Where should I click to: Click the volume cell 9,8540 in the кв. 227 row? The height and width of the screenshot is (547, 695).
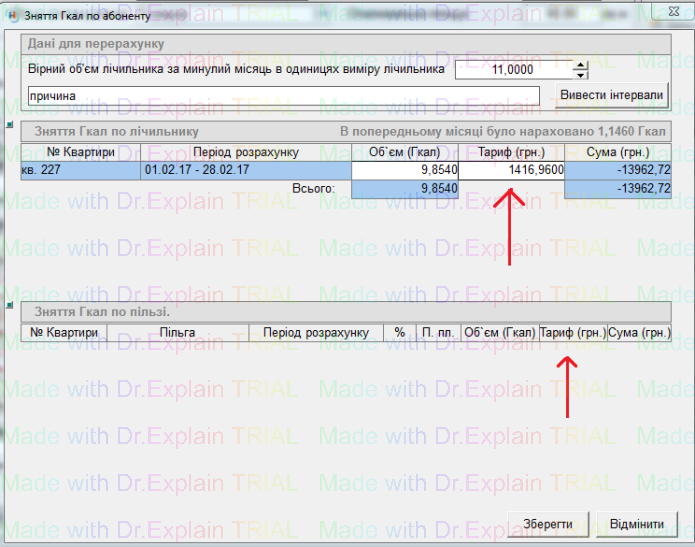point(405,170)
